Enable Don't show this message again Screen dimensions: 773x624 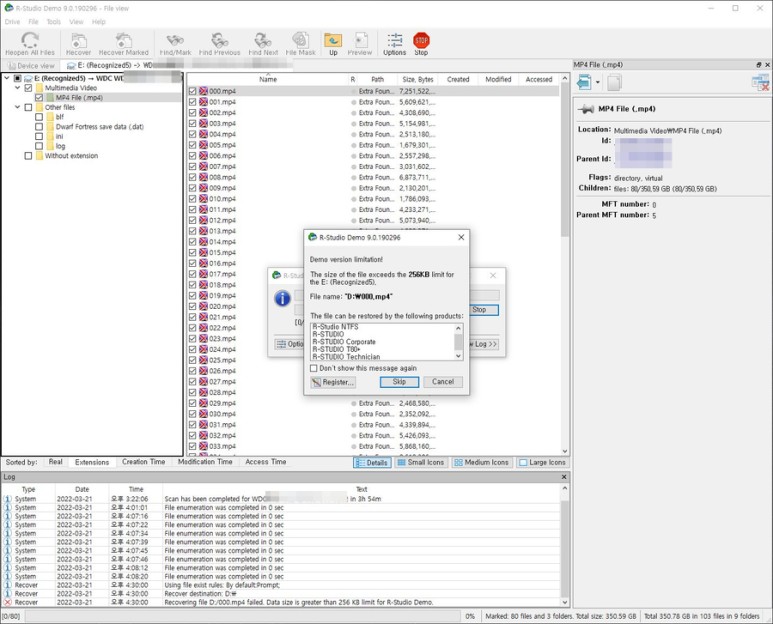[314, 368]
